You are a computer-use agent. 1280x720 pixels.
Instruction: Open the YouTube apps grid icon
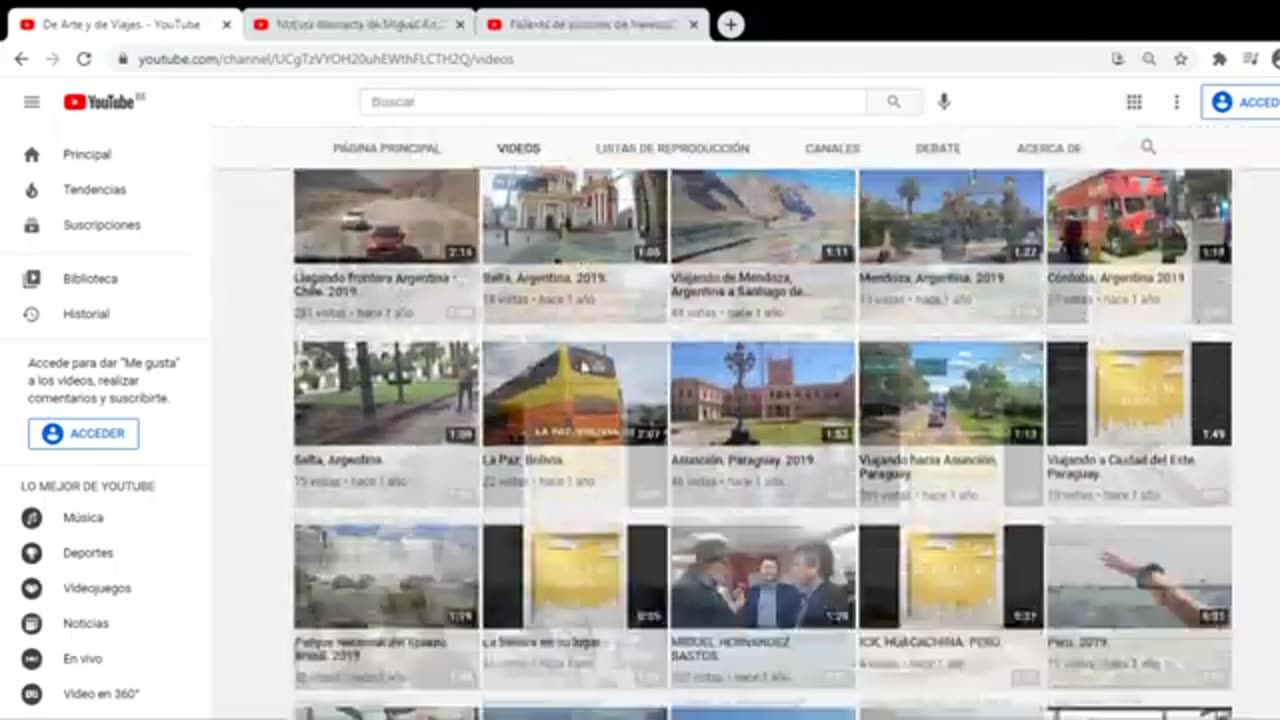(1134, 102)
